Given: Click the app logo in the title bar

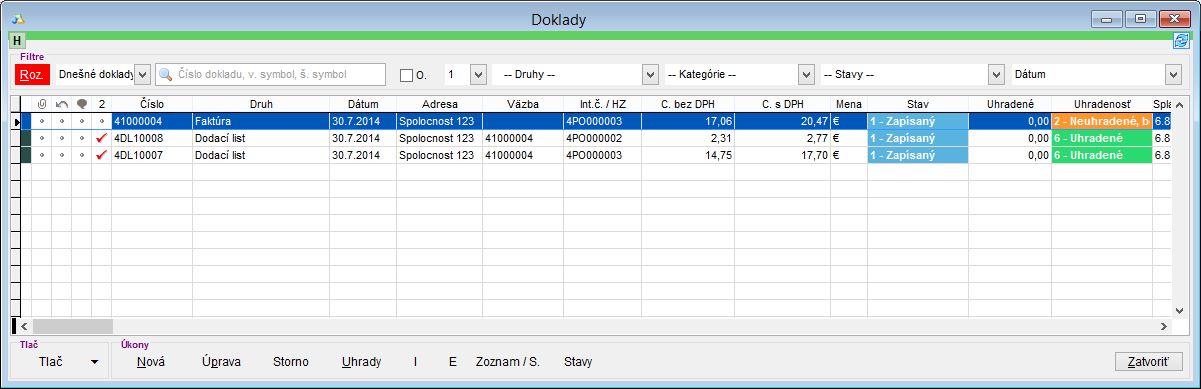Looking at the screenshot, I should [x=18, y=19].
